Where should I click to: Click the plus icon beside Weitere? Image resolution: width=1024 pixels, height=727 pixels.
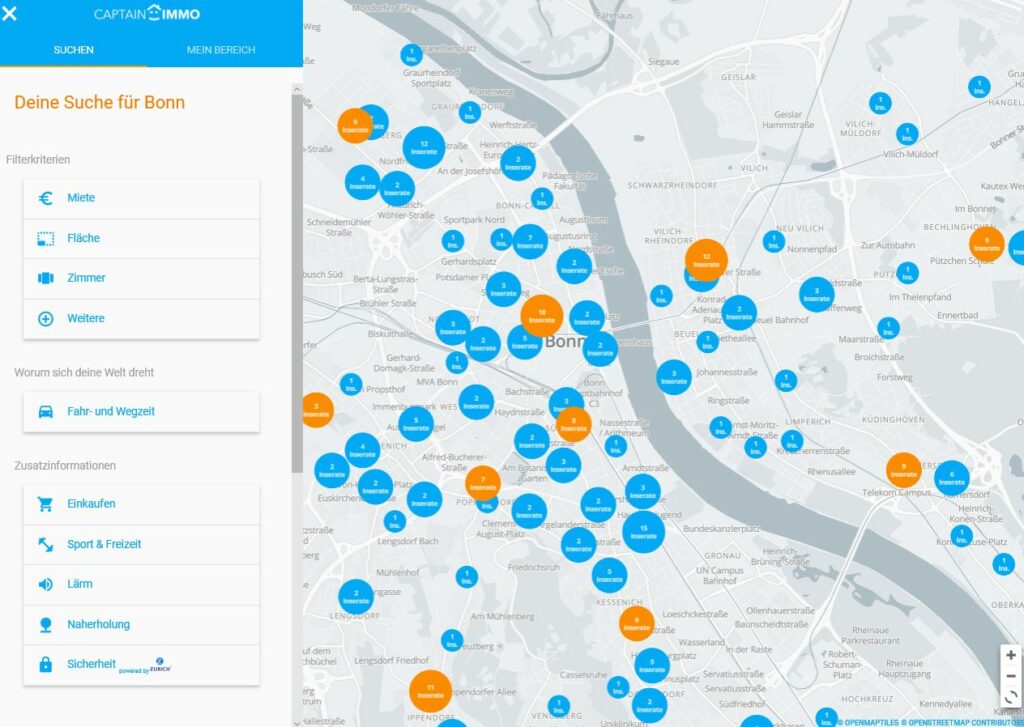click(45, 319)
